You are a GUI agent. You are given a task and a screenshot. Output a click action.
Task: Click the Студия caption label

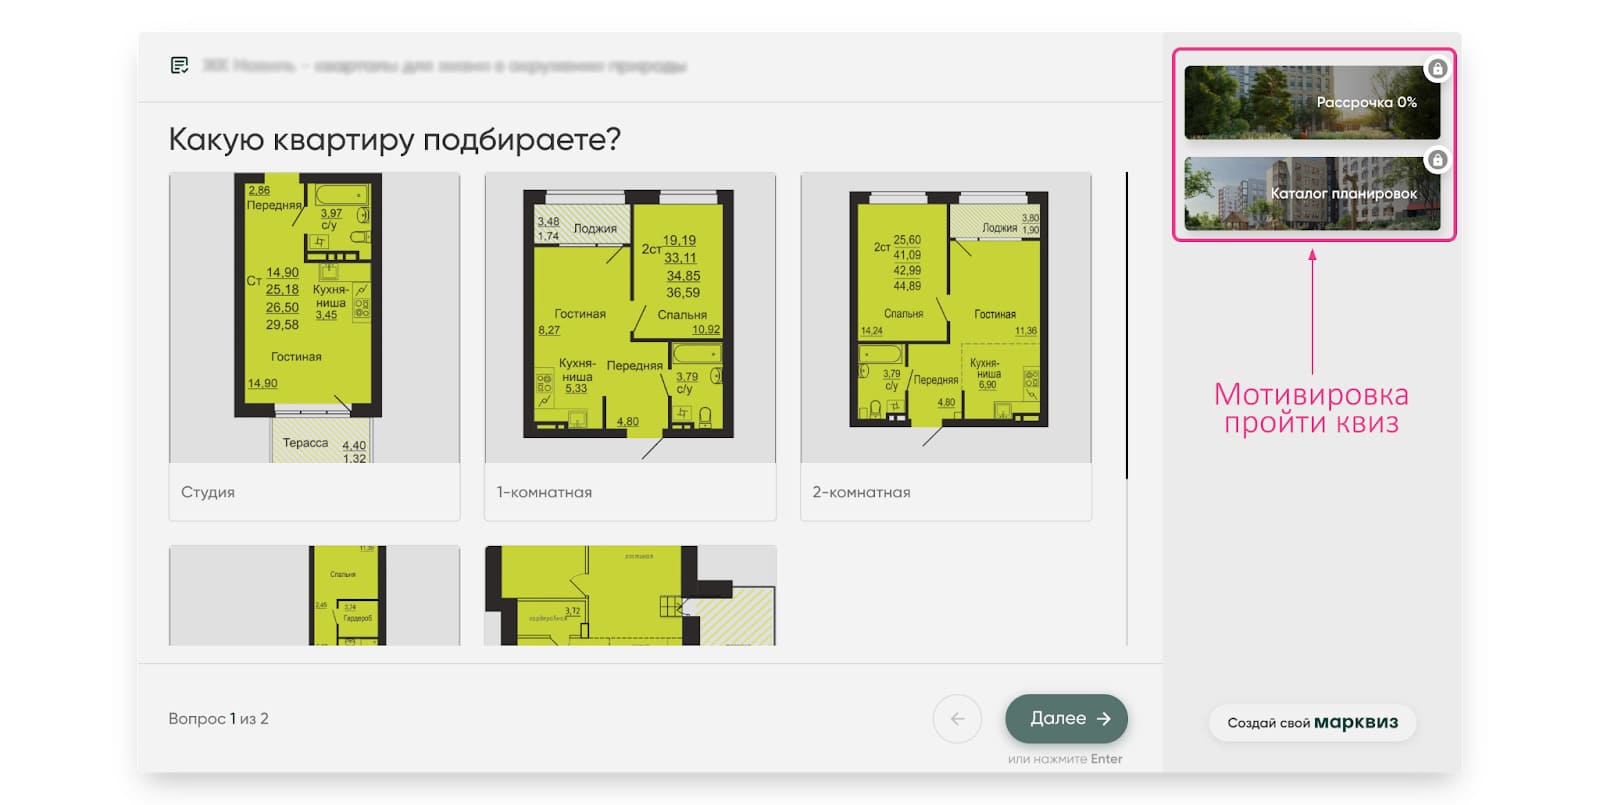point(208,492)
